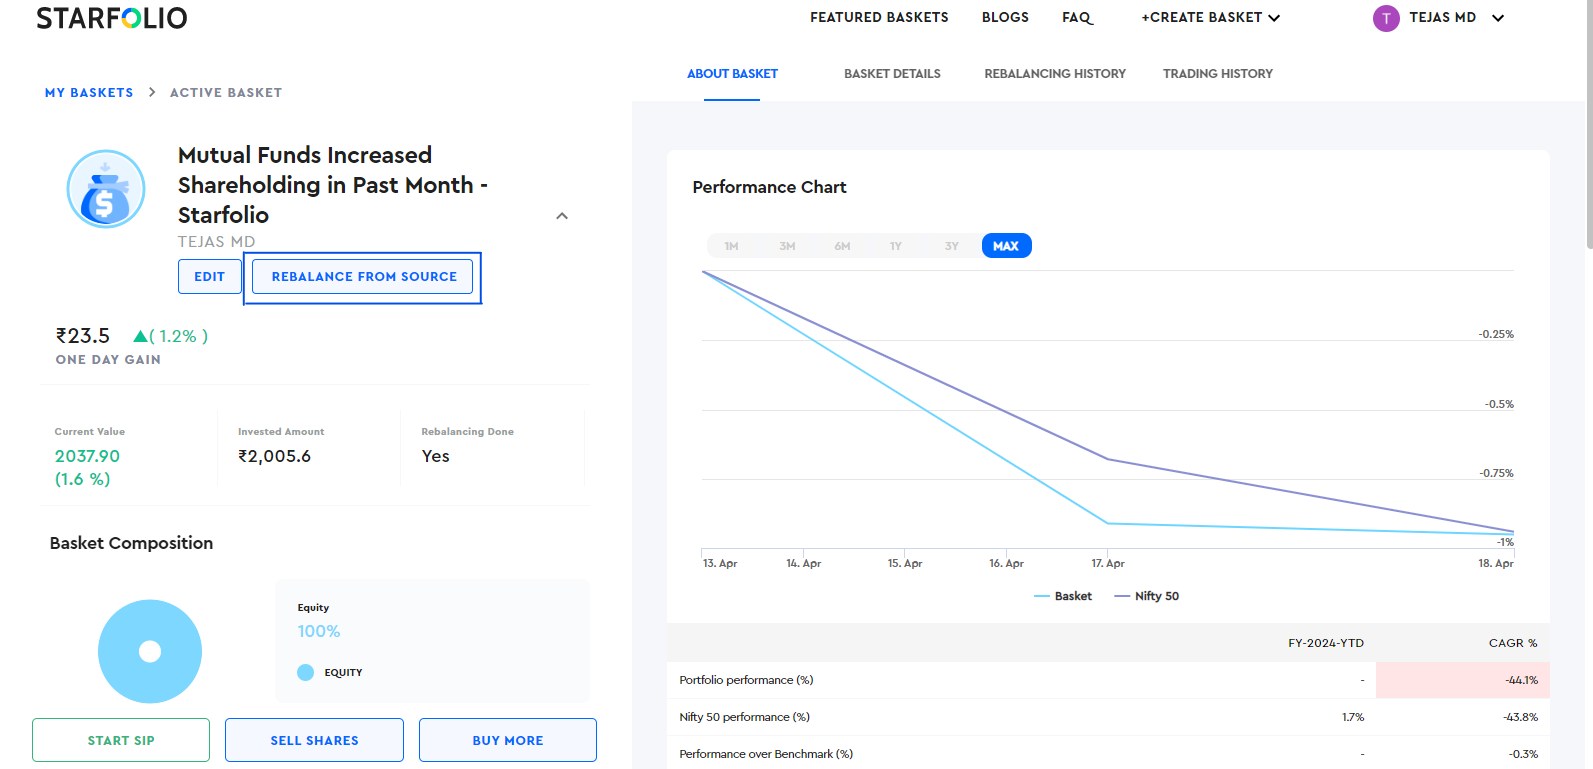This screenshot has width=1593, height=769.
Task: Select the 6M chart range
Action: coord(842,246)
